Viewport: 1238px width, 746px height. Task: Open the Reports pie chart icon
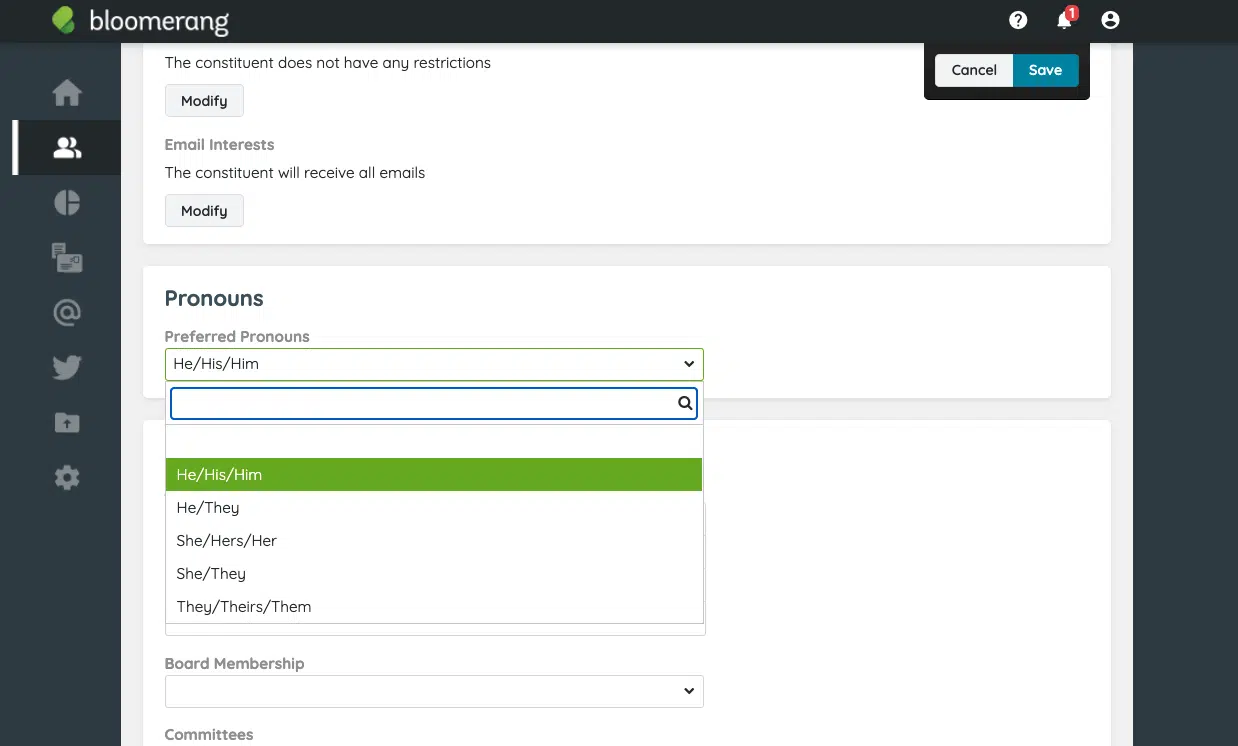click(67, 203)
